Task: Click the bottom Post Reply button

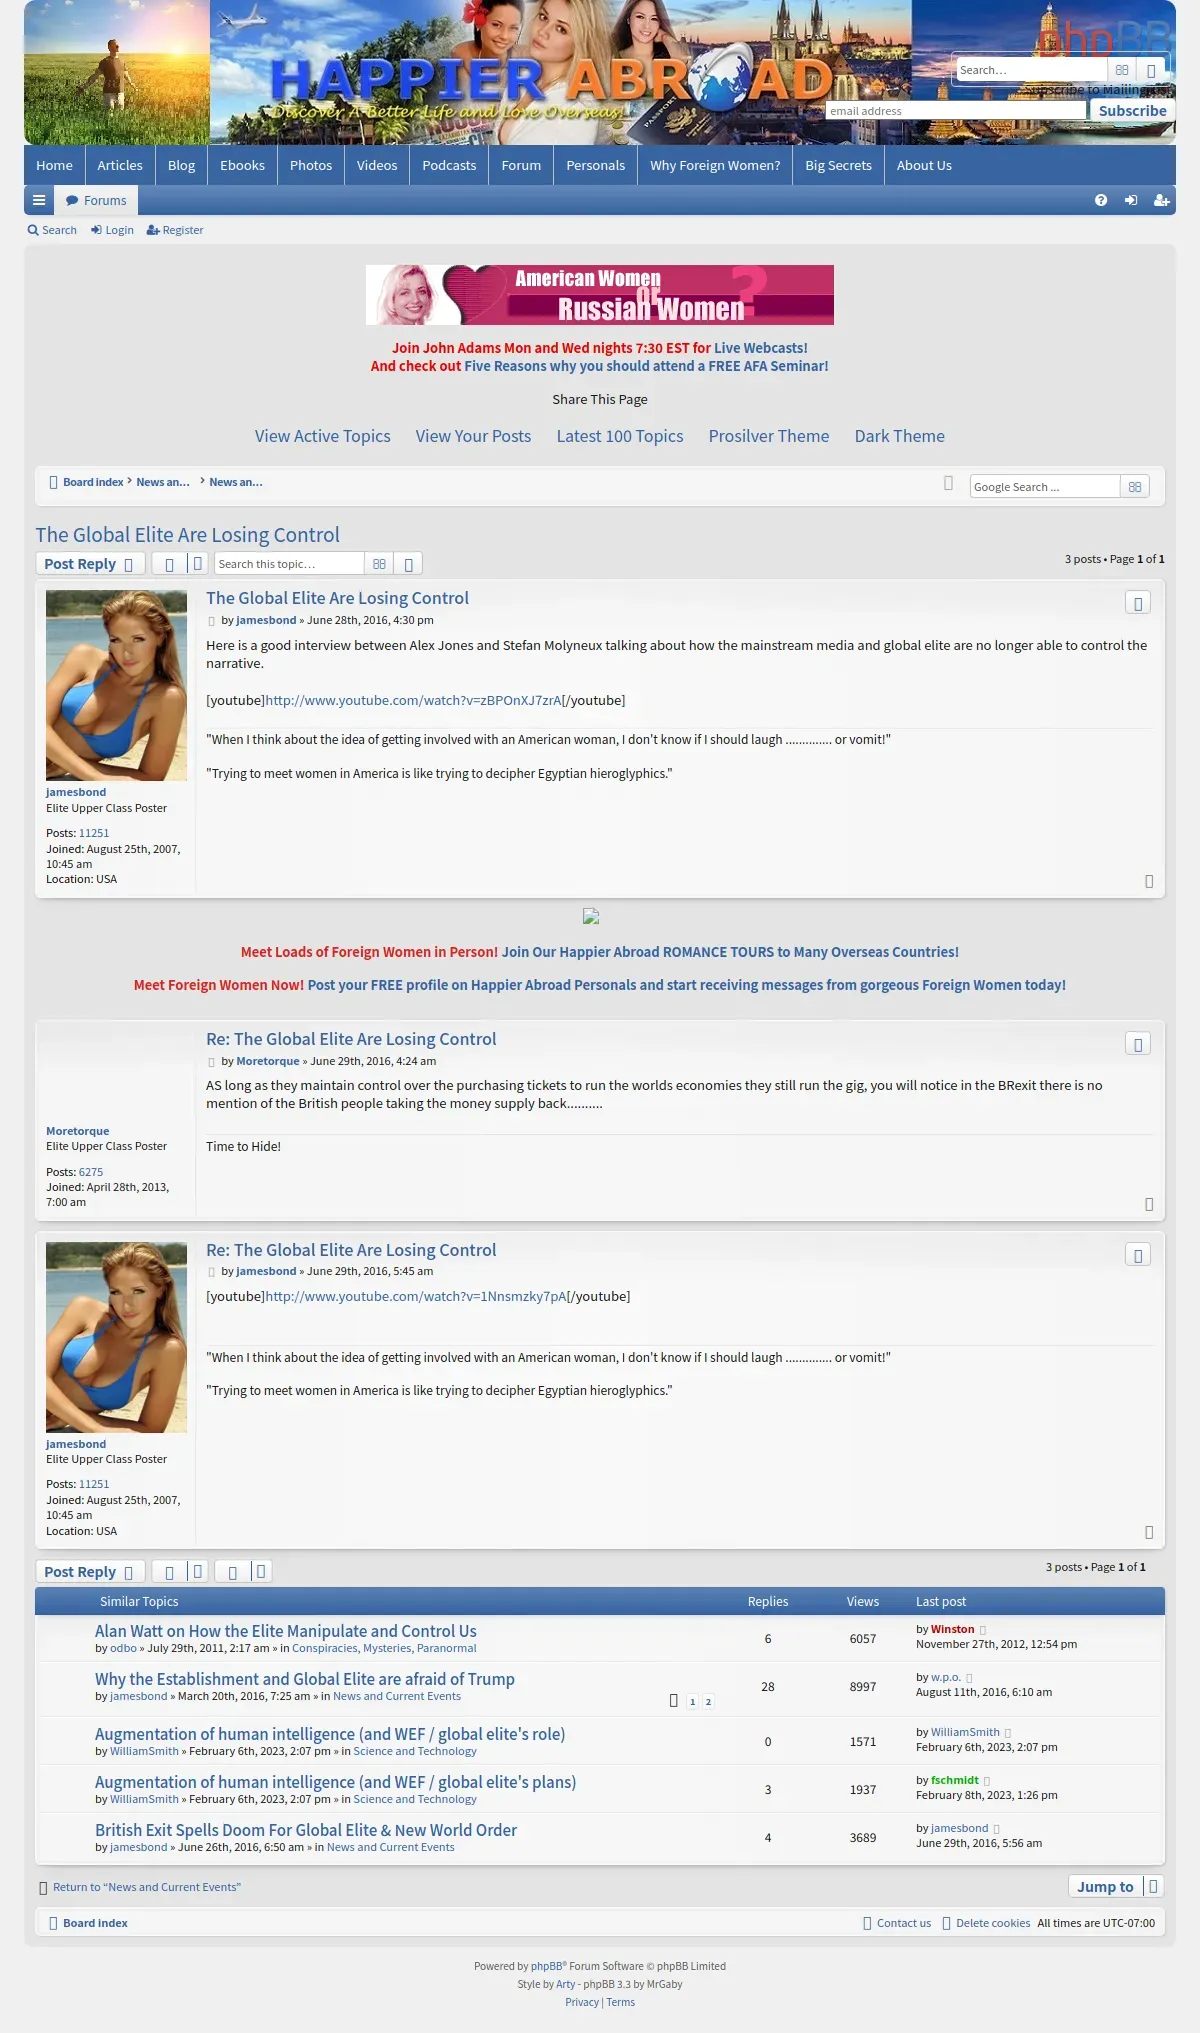Action: click(x=90, y=1572)
